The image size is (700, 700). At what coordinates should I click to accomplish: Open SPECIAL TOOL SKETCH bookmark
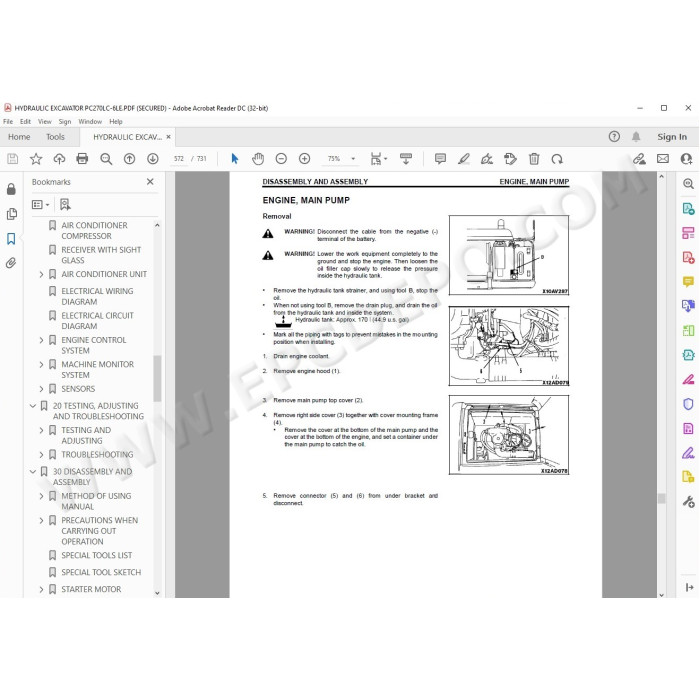(101, 572)
